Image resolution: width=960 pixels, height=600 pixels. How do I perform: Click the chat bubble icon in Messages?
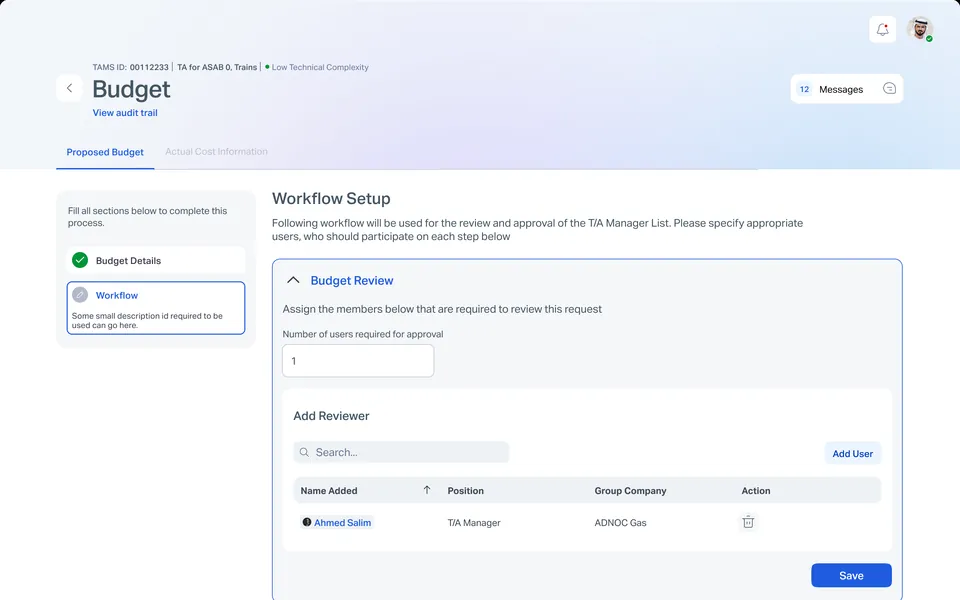889,89
